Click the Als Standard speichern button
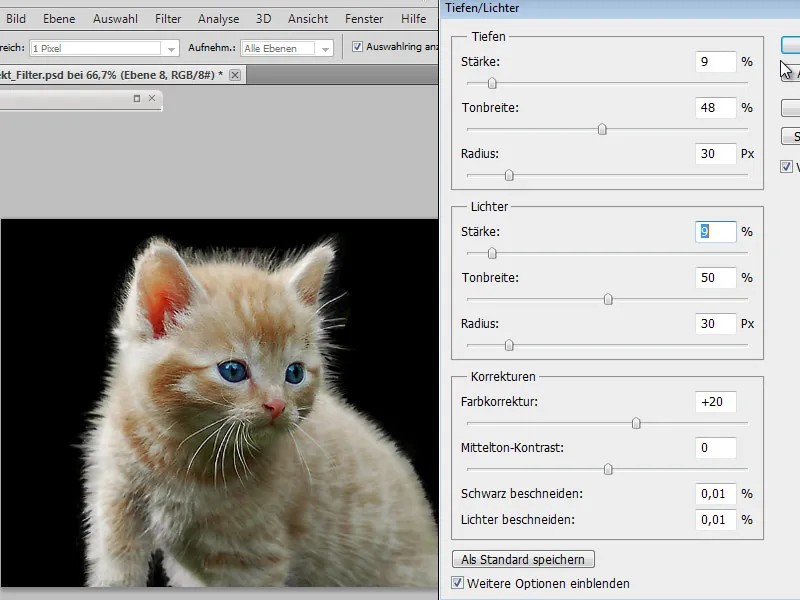Viewport: 800px width, 600px height. (523, 559)
